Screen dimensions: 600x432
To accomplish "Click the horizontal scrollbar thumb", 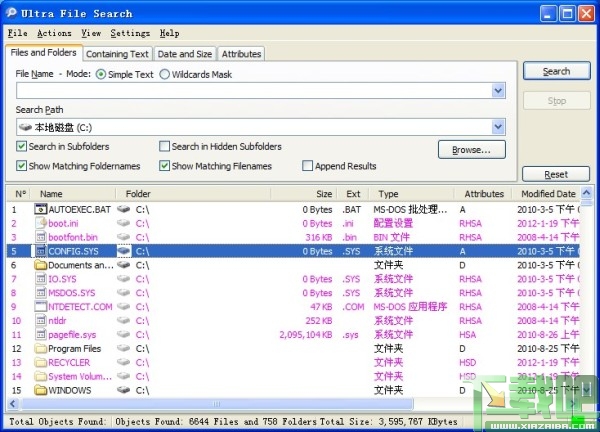I will point(217,404).
